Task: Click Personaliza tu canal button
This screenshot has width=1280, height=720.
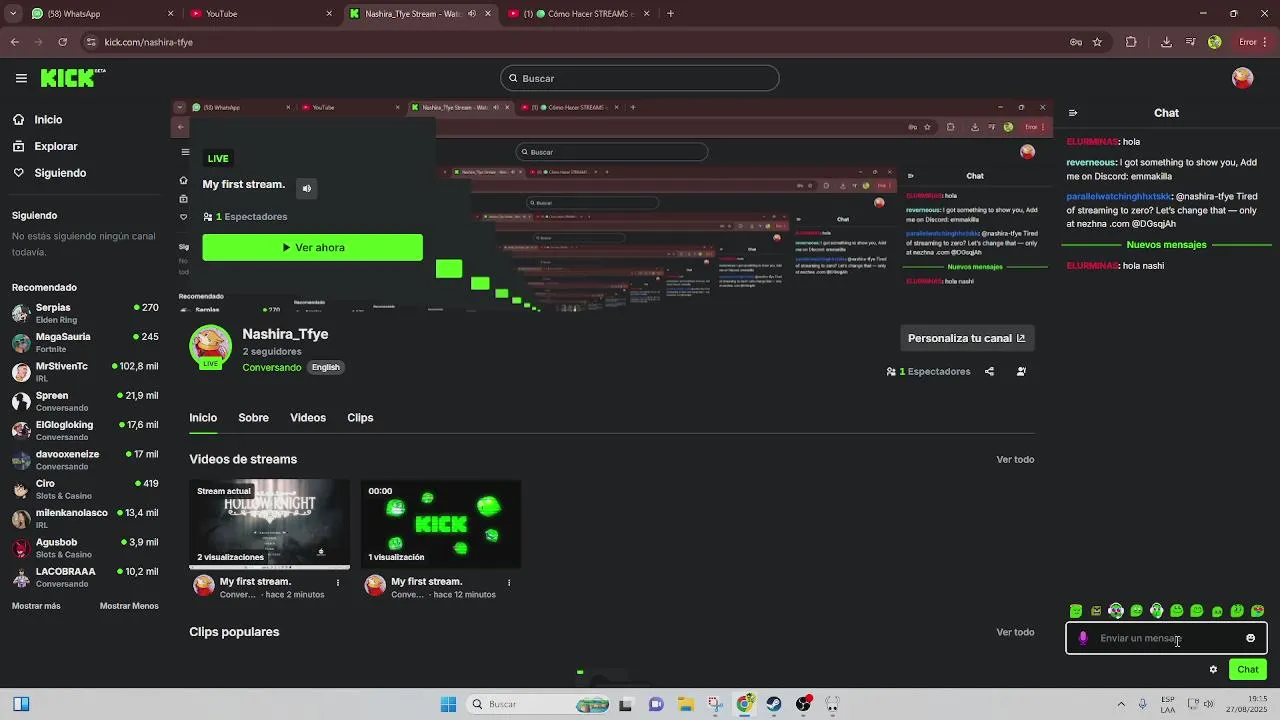Action: [x=966, y=338]
